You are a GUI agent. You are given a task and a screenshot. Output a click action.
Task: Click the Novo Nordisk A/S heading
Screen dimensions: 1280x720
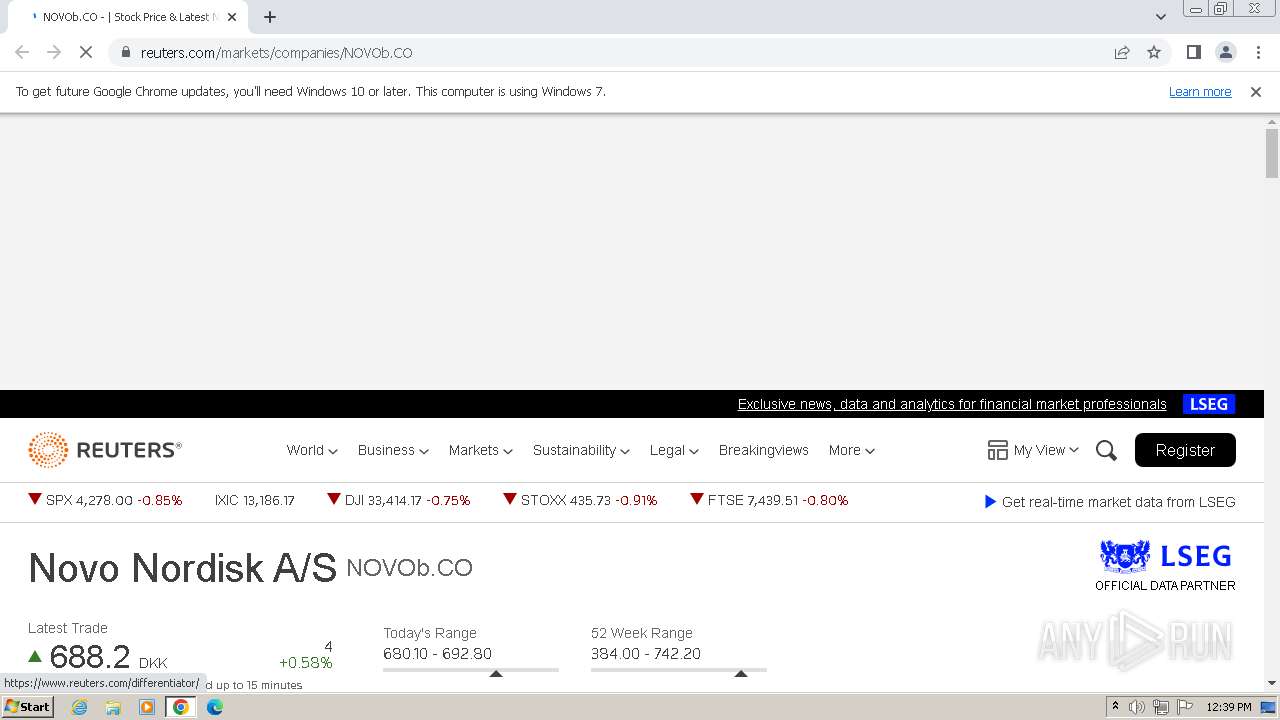point(182,568)
